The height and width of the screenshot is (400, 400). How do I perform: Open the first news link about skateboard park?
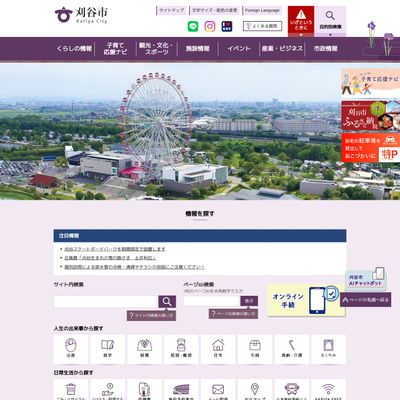[115, 249]
